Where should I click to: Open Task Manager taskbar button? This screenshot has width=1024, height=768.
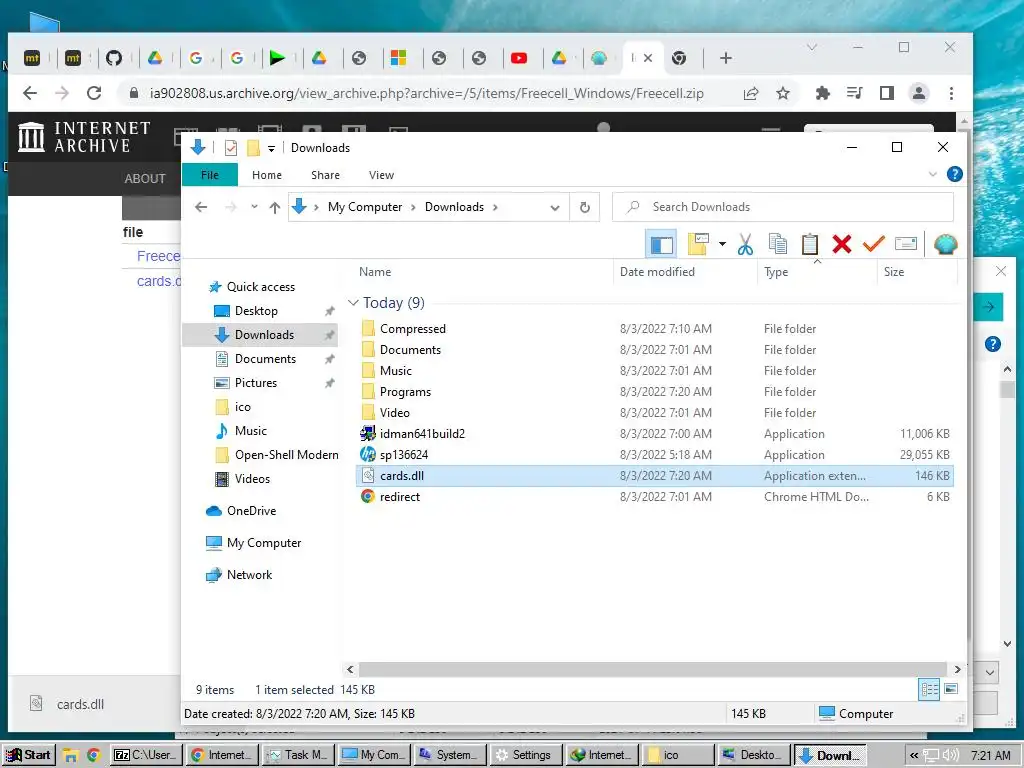pos(298,755)
